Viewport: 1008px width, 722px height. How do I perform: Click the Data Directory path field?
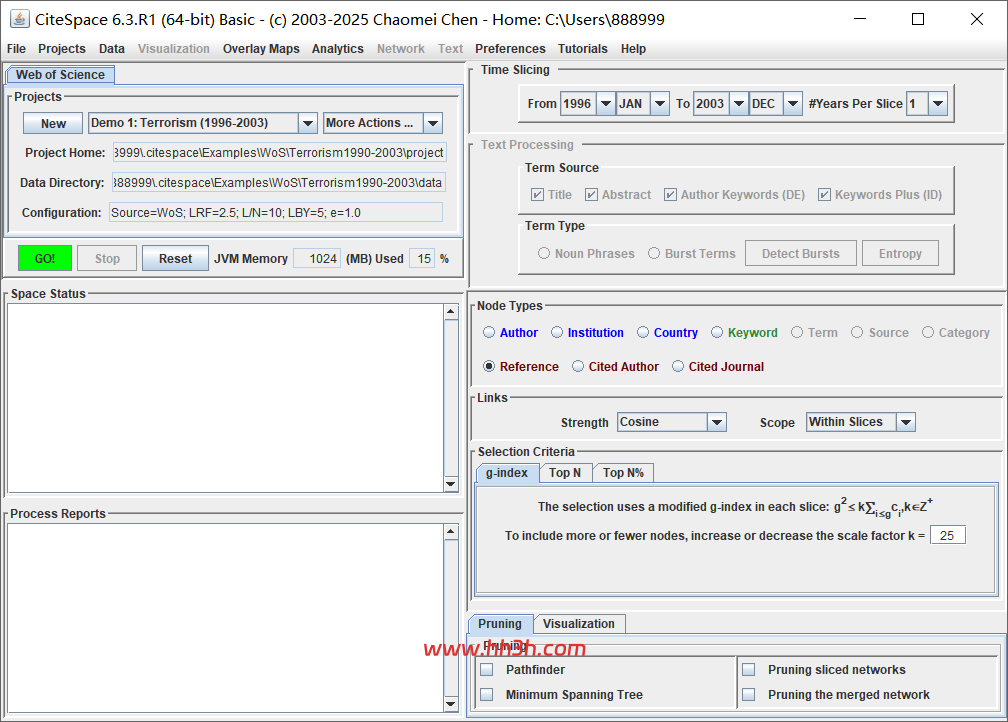pos(278,183)
